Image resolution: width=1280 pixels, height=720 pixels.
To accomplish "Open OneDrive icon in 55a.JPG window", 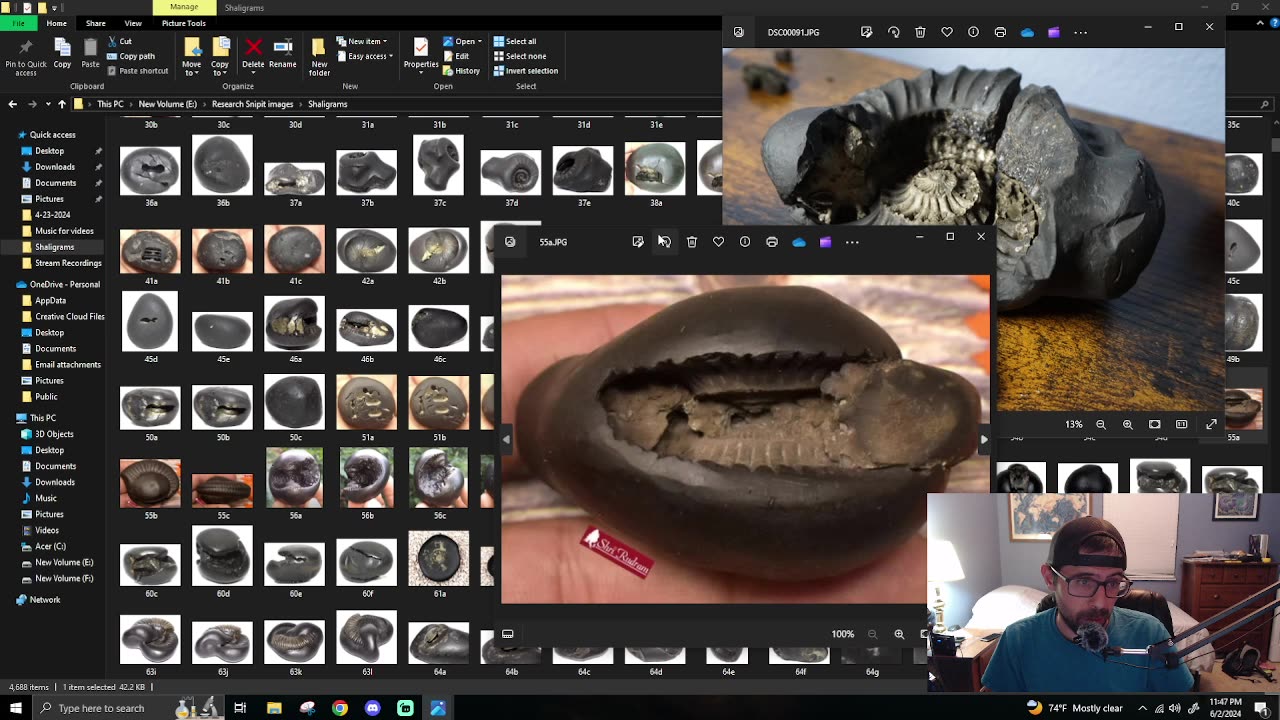I will pyautogui.click(x=799, y=242).
